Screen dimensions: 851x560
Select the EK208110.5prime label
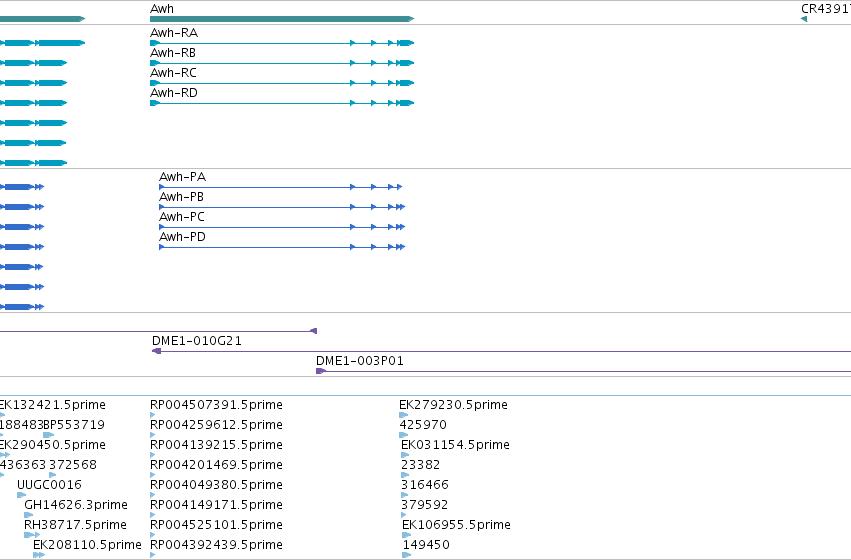tap(87, 545)
